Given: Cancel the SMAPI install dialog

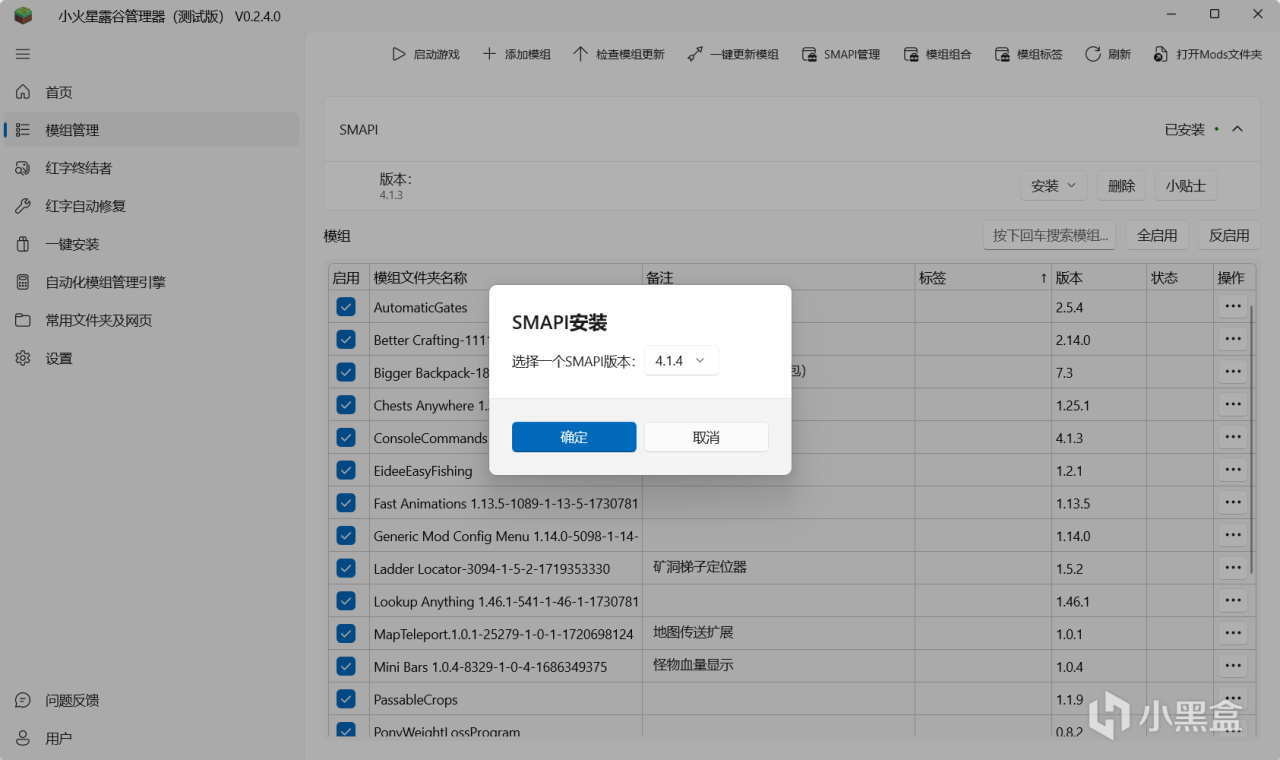Looking at the screenshot, I should pos(706,437).
